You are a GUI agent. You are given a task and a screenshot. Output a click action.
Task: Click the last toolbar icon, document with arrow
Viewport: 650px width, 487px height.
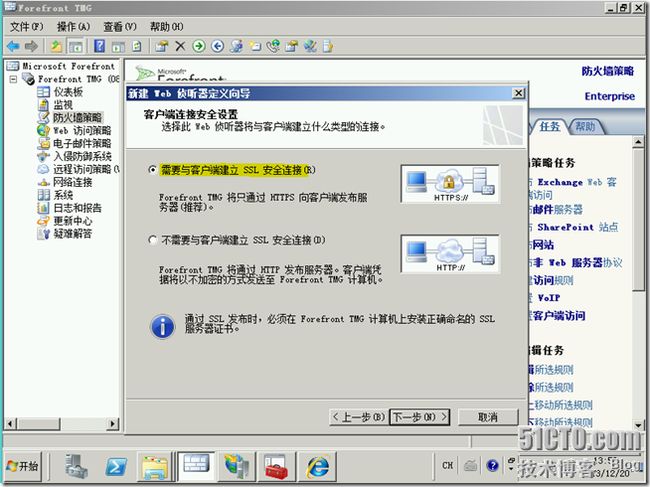tap(328, 46)
